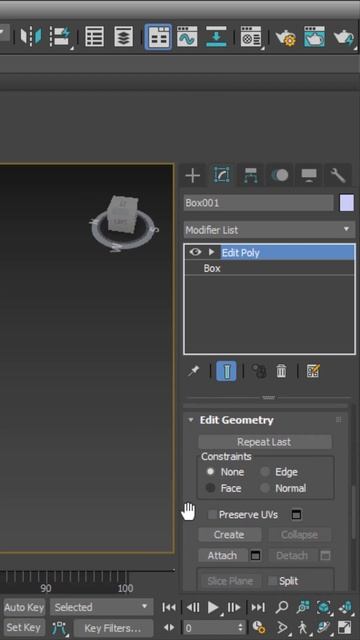Expand Edit Poly sub-object levels
This screenshot has width=360, height=640.
[211, 252]
